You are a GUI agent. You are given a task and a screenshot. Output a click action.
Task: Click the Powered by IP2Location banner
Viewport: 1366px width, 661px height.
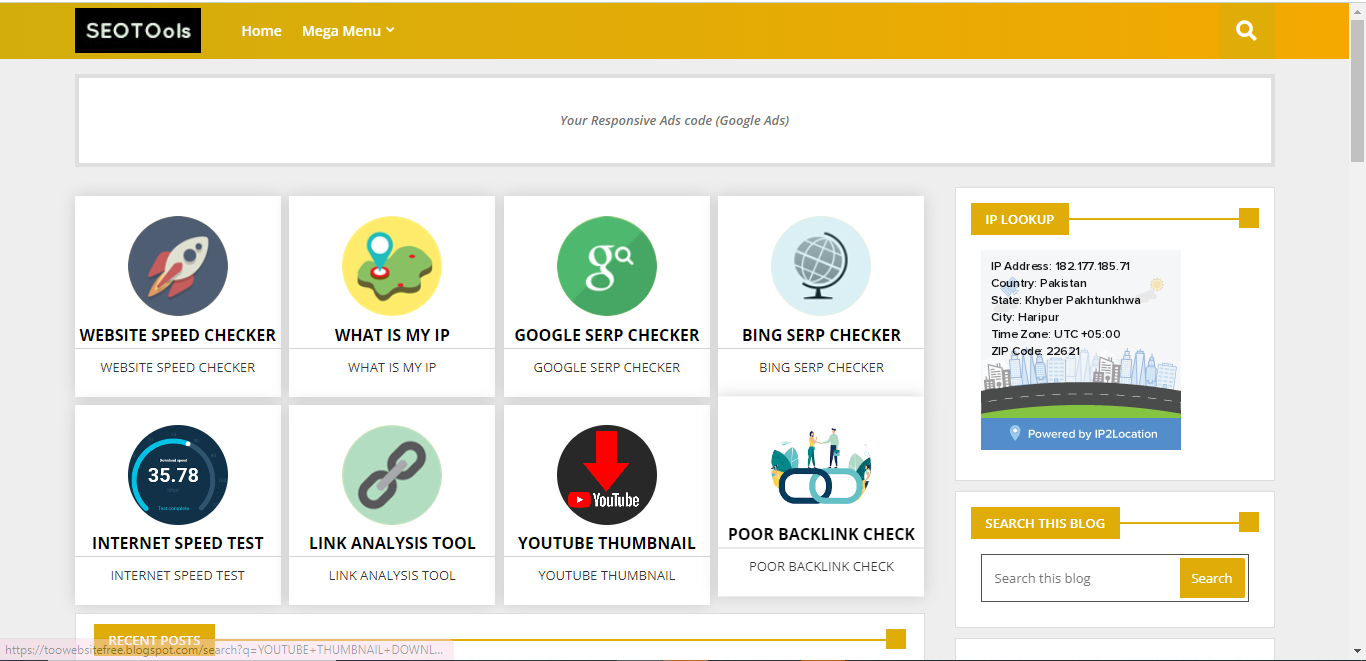pos(1081,434)
